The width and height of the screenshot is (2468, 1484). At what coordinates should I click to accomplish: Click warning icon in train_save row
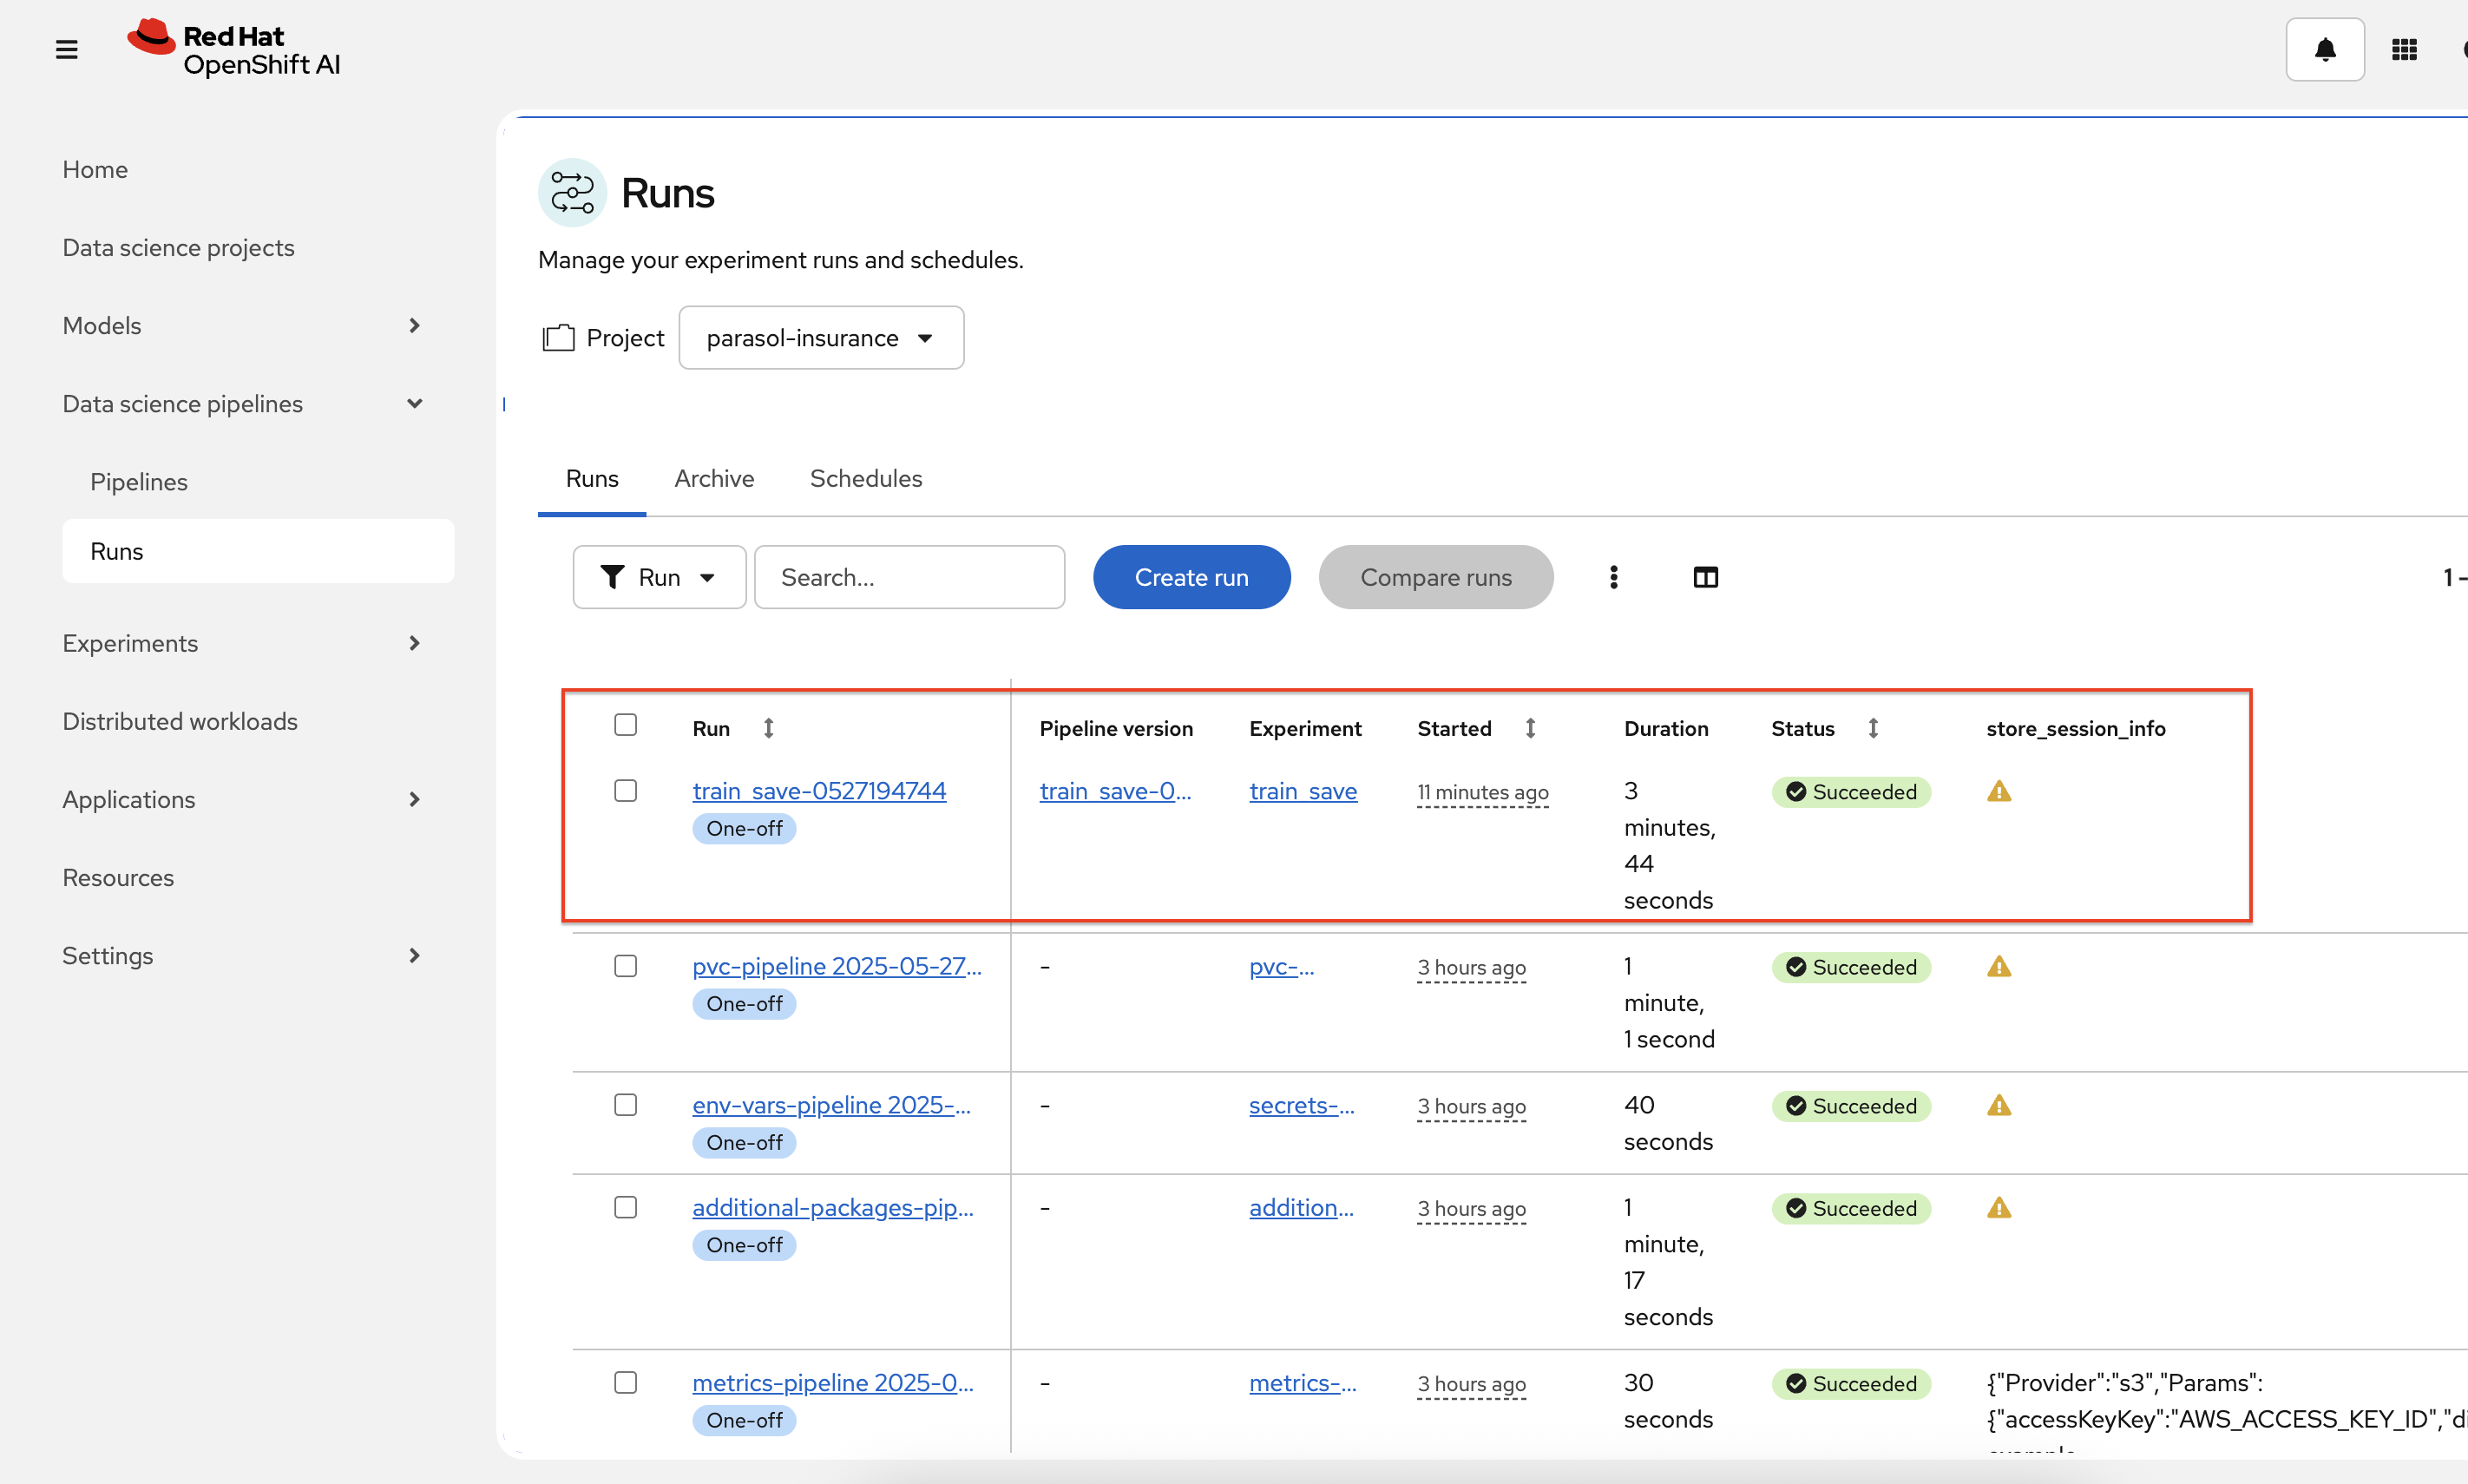point(1998,791)
